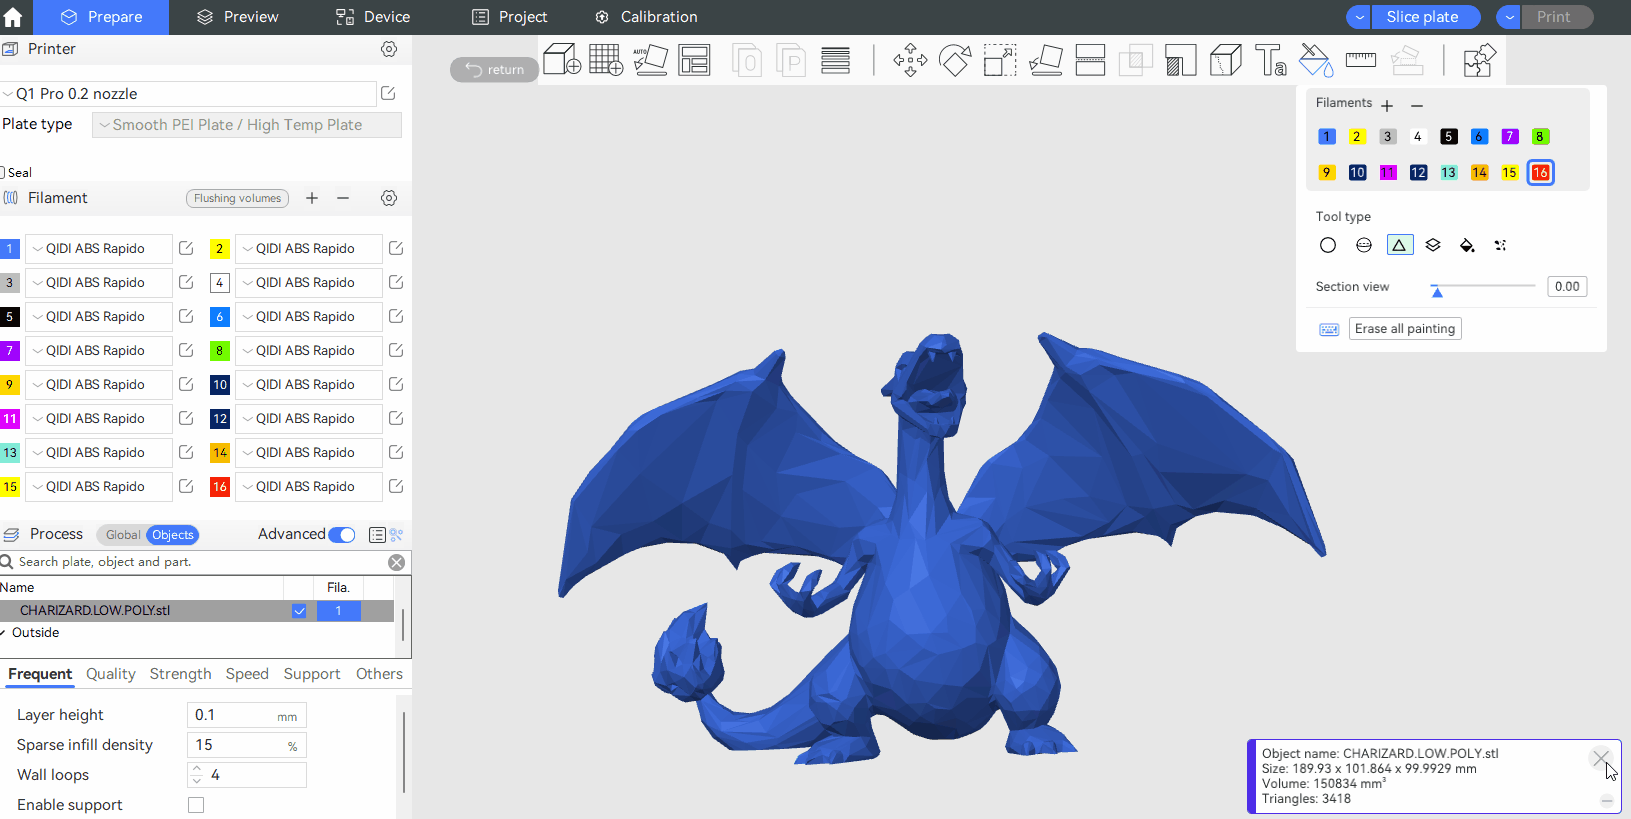Pick filament color swatch 8

[1540, 137]
